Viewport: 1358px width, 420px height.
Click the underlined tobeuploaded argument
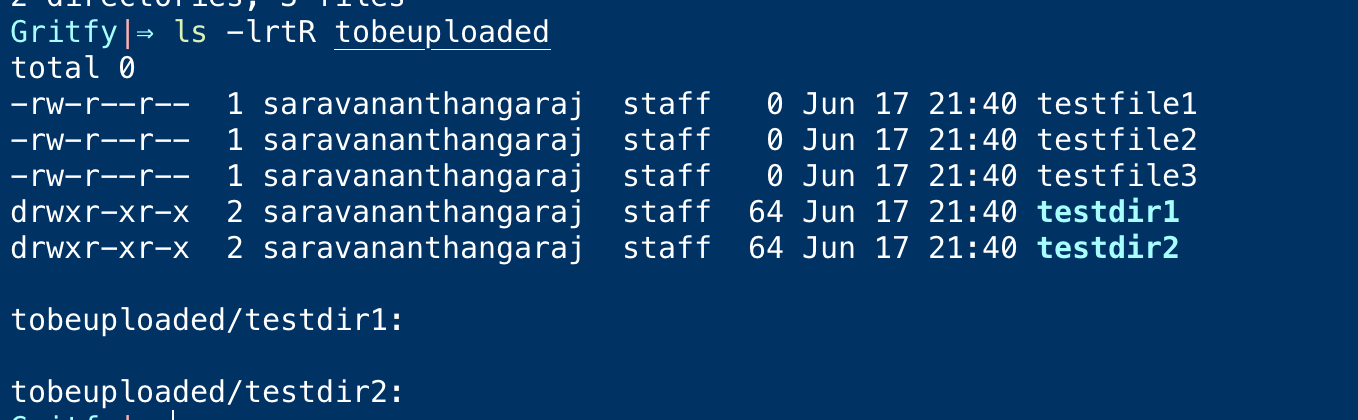(x=443, y=33)
